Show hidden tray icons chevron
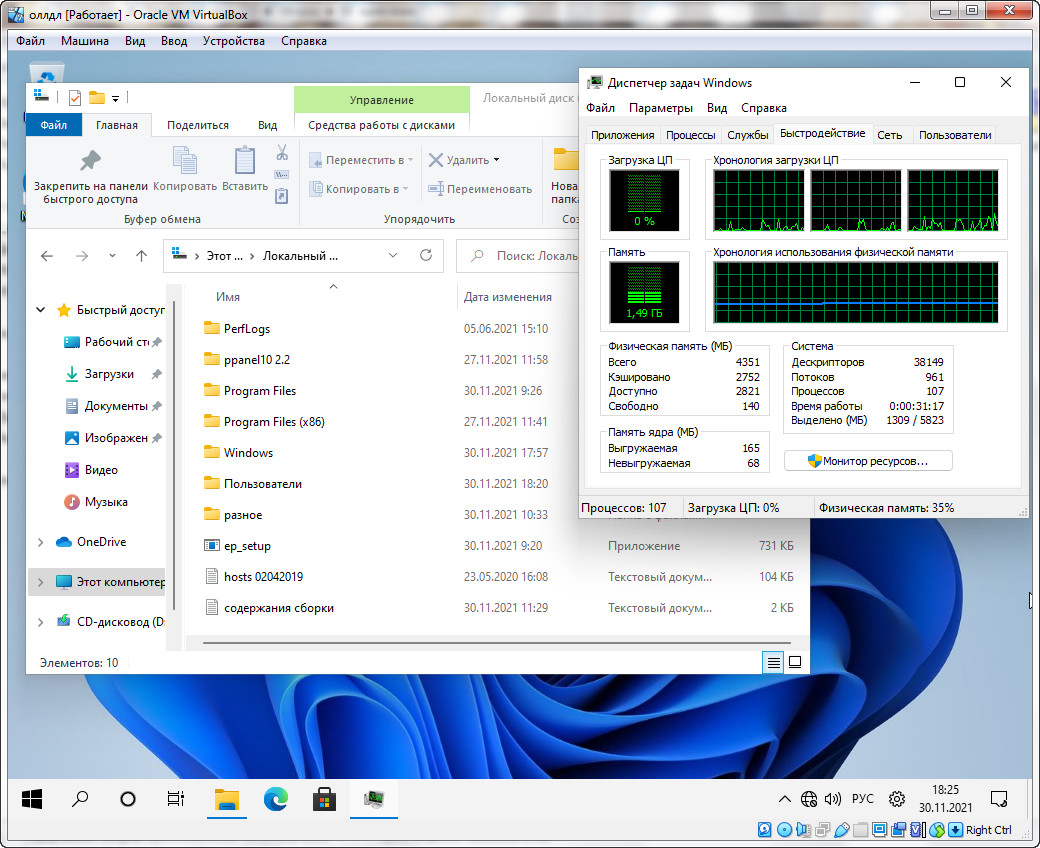 pyautogui.click(x=785, y=799)
